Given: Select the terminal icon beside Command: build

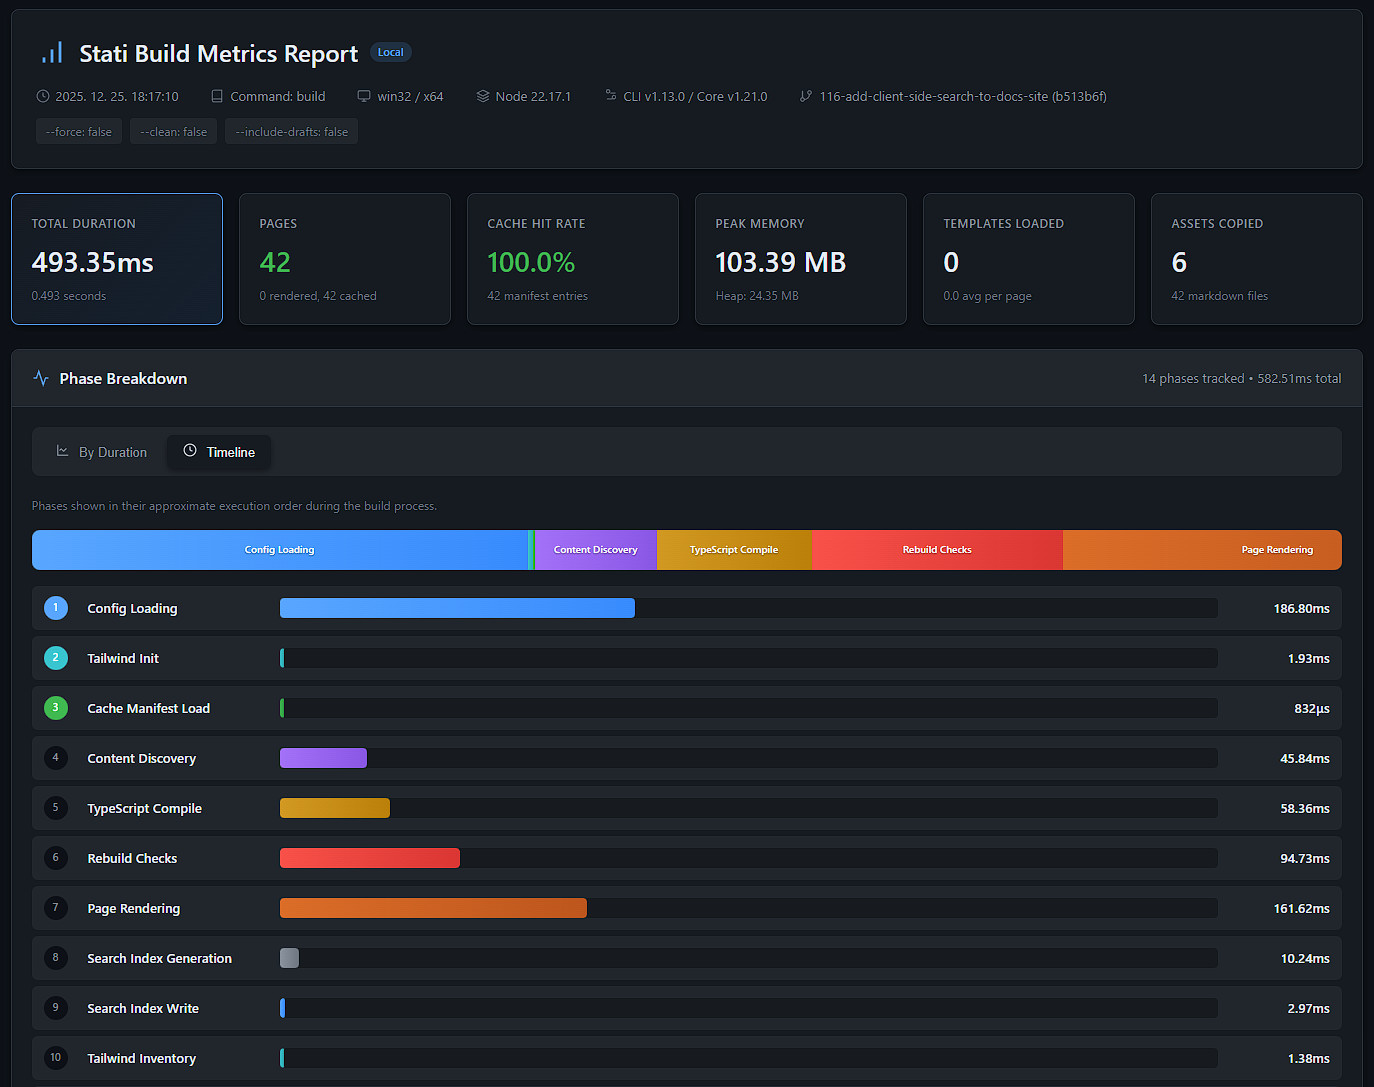Looking at the screenshot, I should click(217, 96).
